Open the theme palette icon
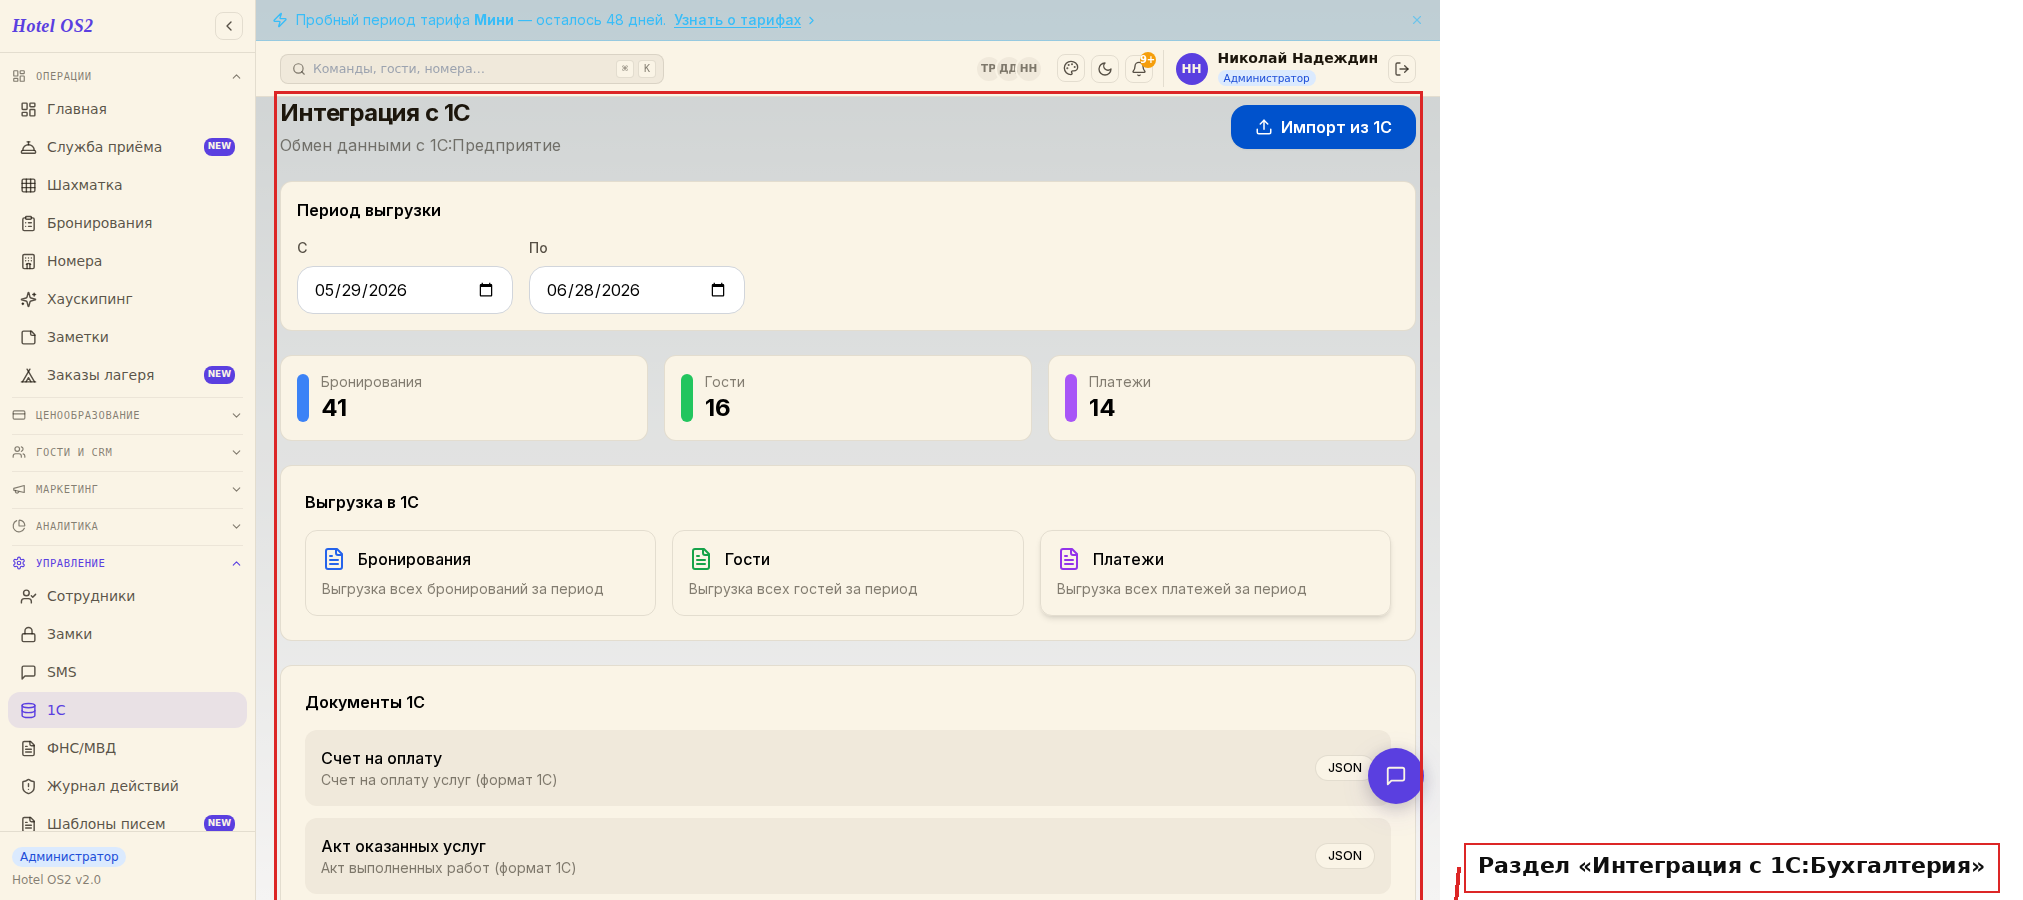Screen dimensions: 2023x900 tap(1071, 69)
